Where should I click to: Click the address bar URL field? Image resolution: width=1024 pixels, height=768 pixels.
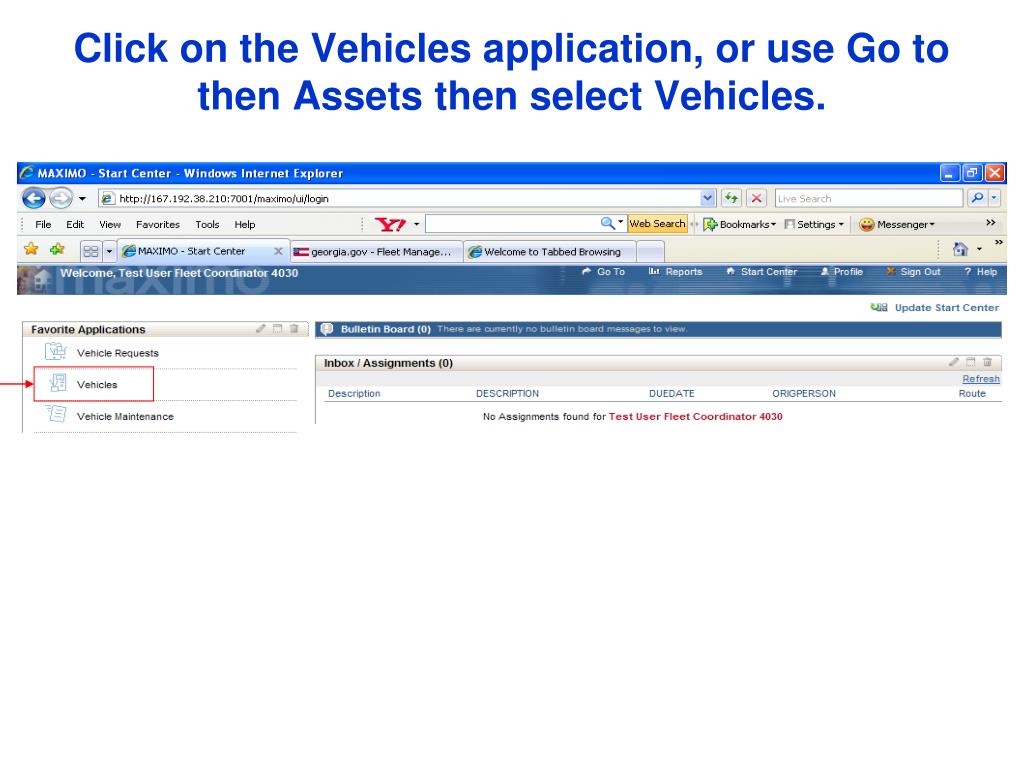[x=402, y=198]
